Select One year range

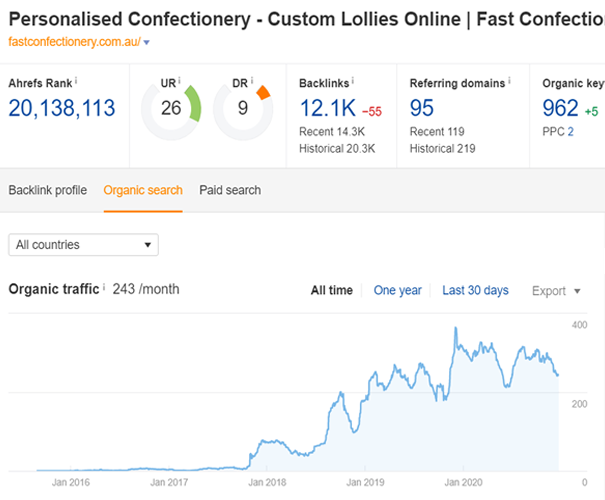click(397, 290)
